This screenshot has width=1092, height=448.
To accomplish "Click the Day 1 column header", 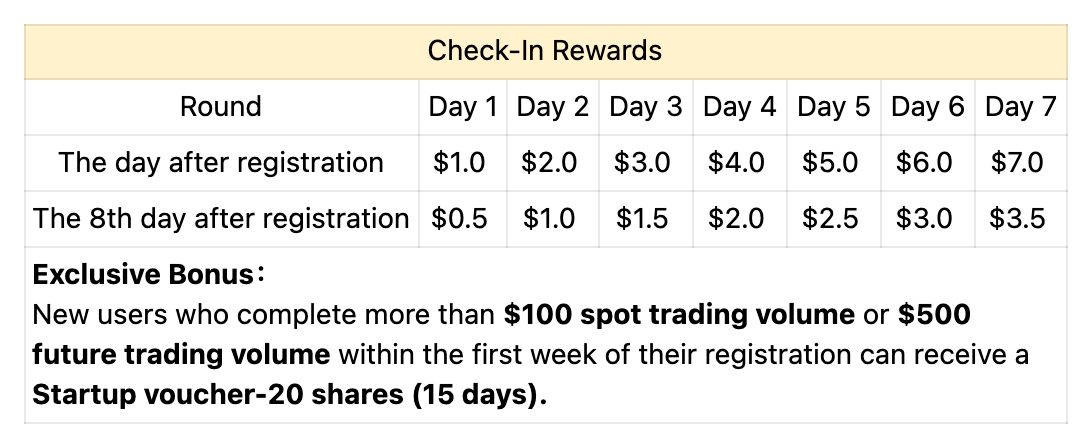I will click(x=462, y=107).
